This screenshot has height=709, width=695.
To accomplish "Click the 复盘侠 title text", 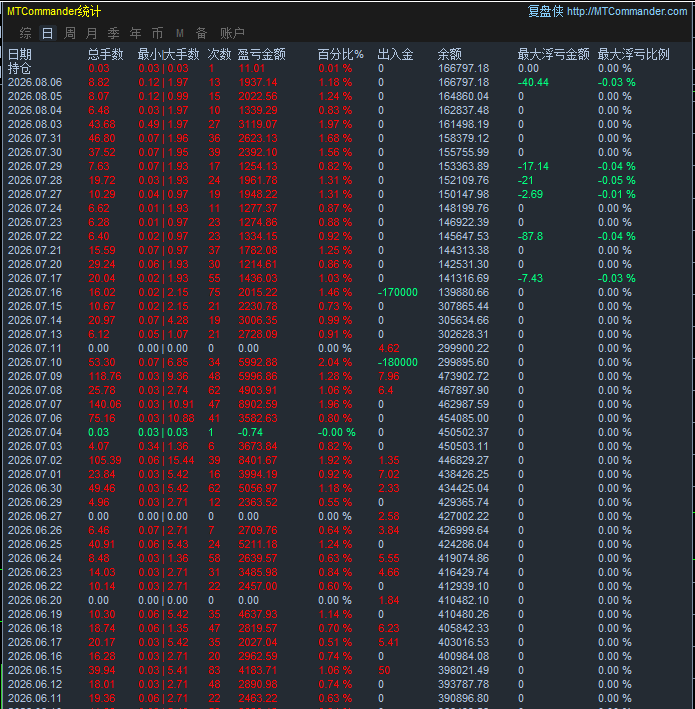I will click(x=546, y=11).
